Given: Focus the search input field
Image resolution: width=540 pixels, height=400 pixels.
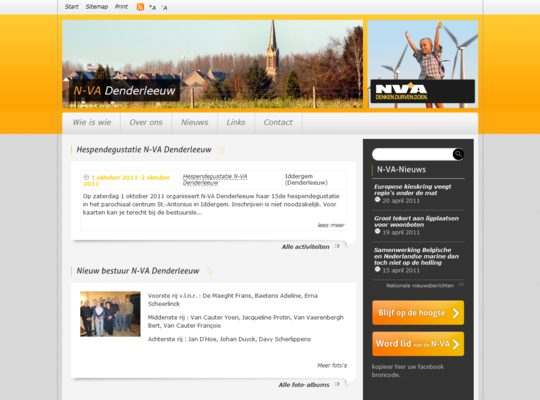Looking at the screenshot, I should [x=413, y=154].
